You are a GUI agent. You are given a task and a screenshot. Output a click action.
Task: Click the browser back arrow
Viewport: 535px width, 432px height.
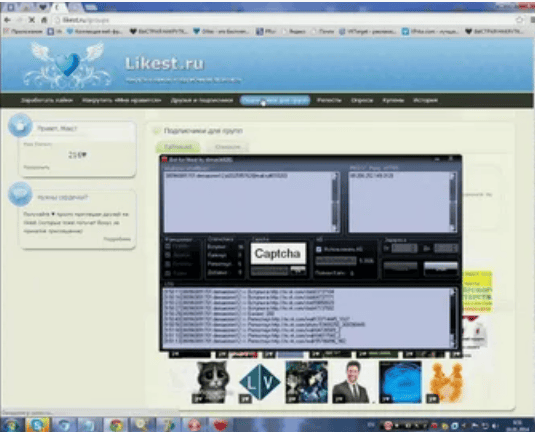8,20
